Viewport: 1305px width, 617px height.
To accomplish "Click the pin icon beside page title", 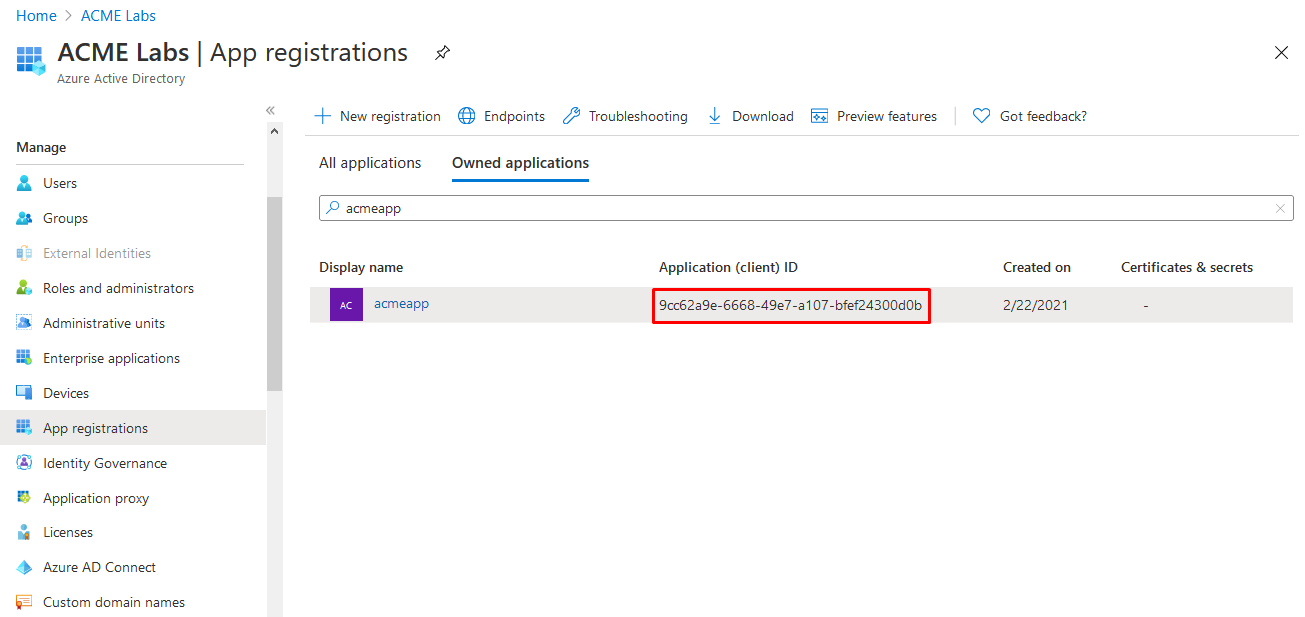I will 442,53.
